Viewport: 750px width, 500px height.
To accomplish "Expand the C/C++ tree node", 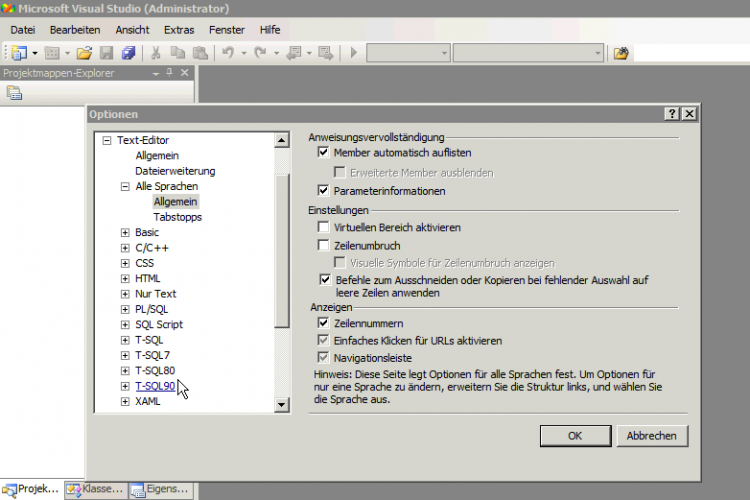I will click(125, 248).
